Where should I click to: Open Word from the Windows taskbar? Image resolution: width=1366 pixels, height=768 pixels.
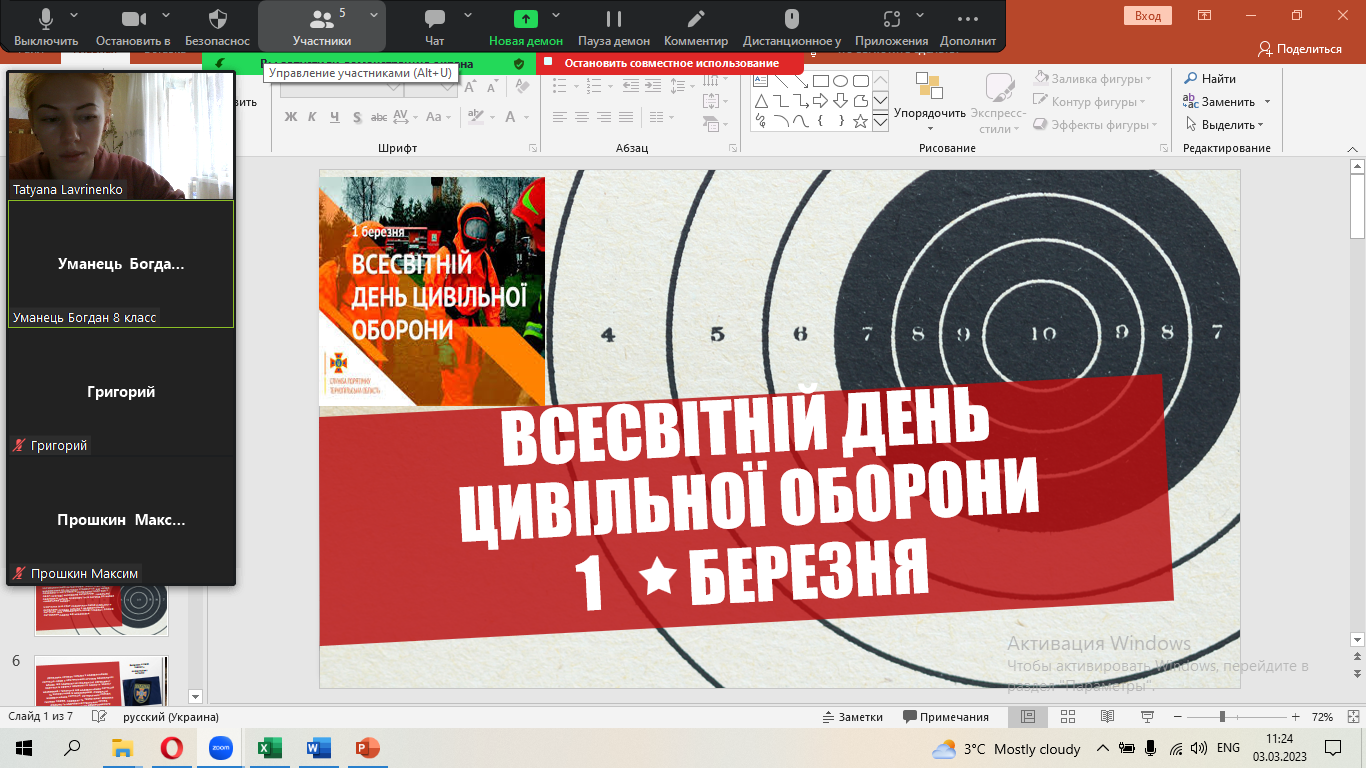[x=319, y=747]
